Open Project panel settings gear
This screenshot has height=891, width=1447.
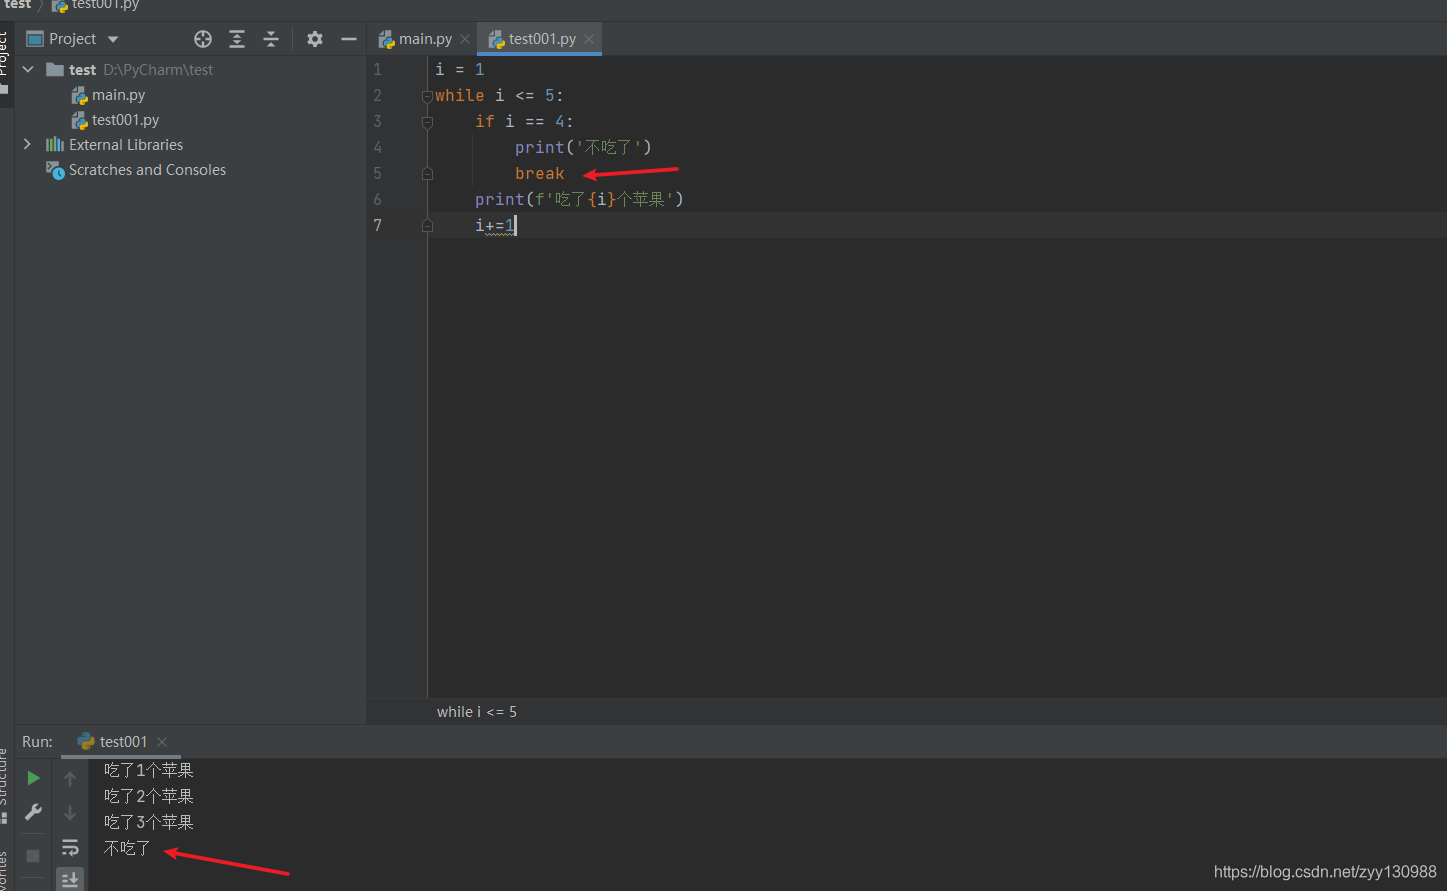315,39
